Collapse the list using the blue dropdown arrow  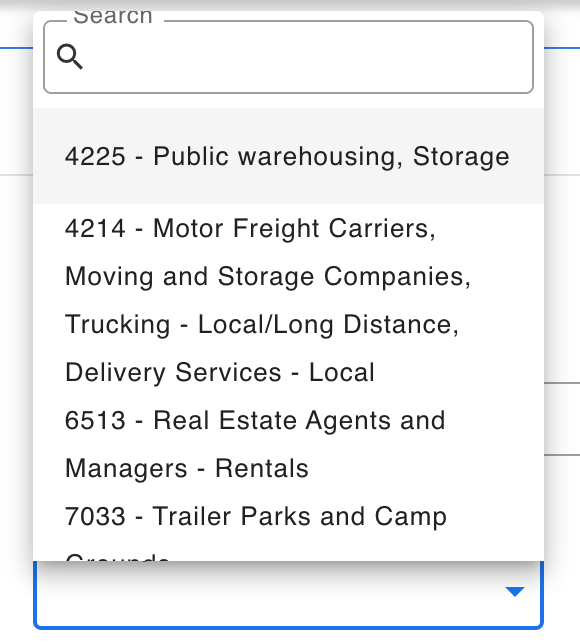click(x=515, y=591)
